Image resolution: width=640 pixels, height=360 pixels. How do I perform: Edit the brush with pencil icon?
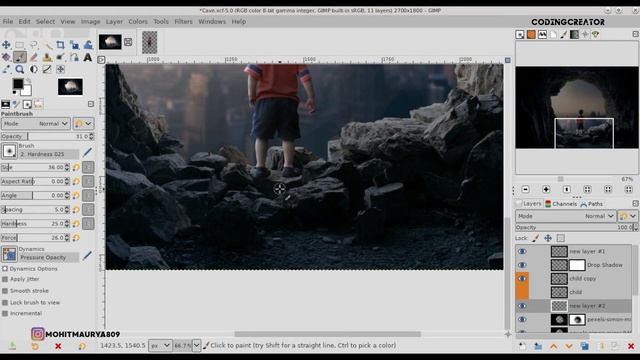pos(87,152)
